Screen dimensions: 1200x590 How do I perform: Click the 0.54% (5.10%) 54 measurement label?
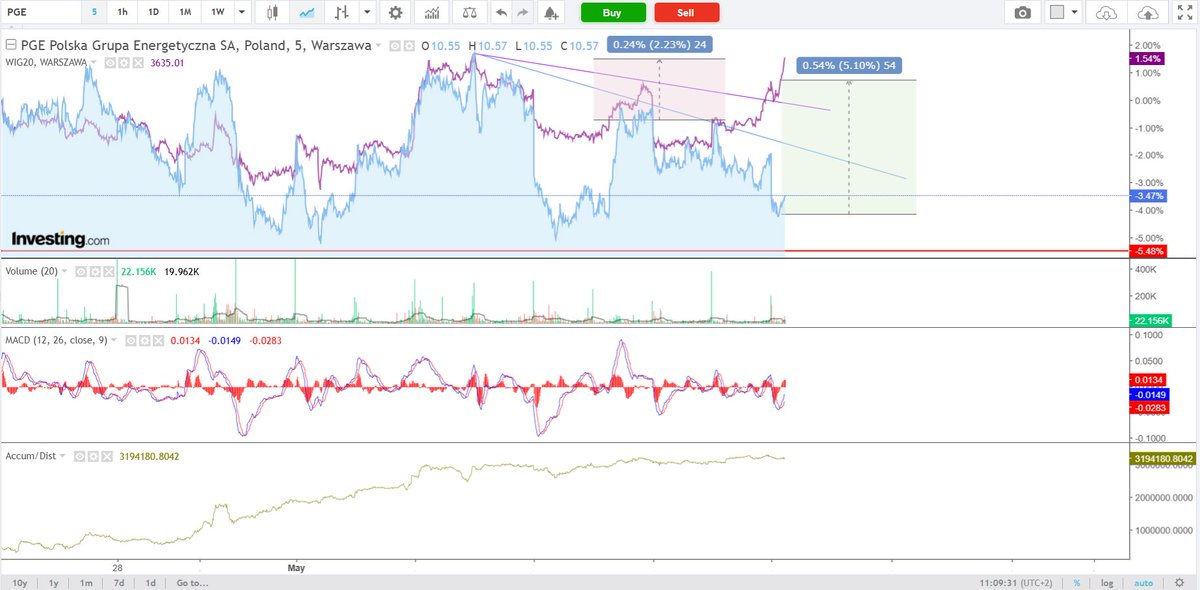click(x=849, y=66)
